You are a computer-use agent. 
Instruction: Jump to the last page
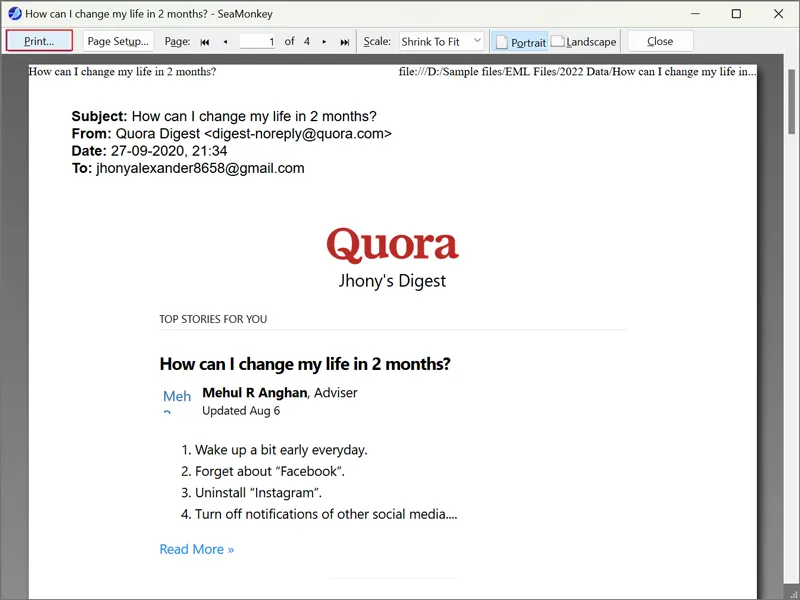(344, 42)
